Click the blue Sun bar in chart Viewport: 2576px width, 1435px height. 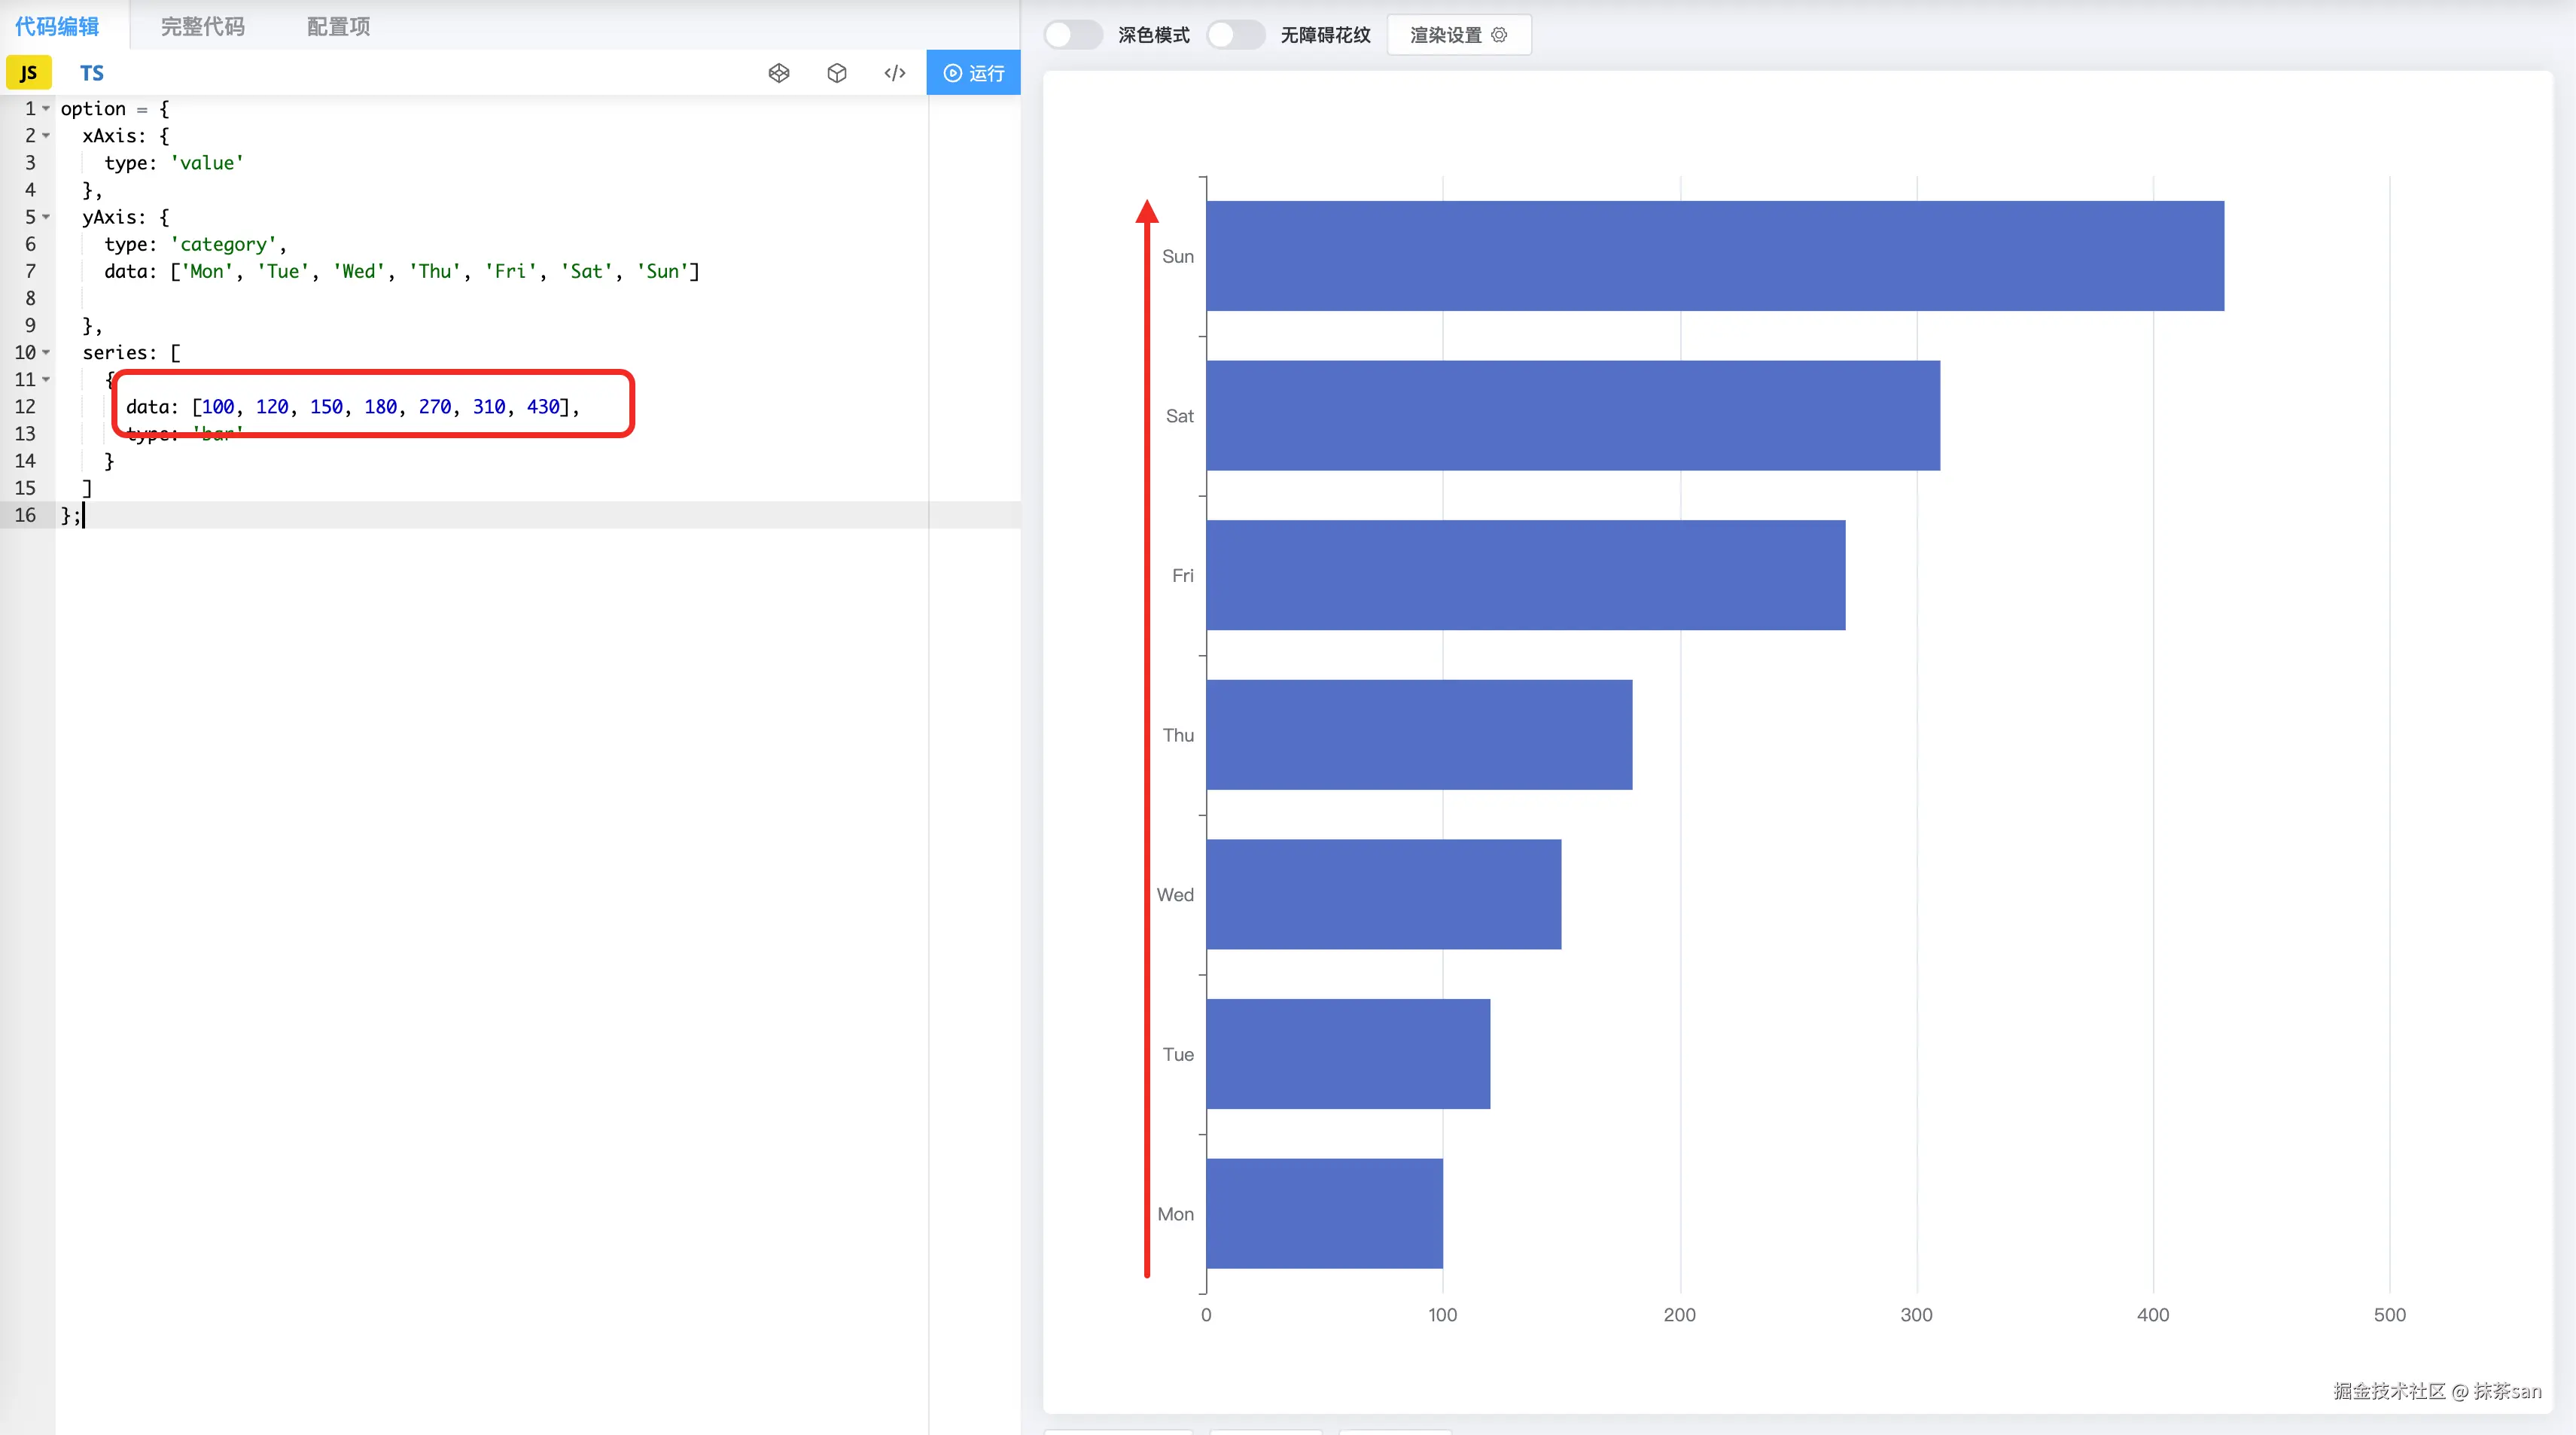point(1714,256)
